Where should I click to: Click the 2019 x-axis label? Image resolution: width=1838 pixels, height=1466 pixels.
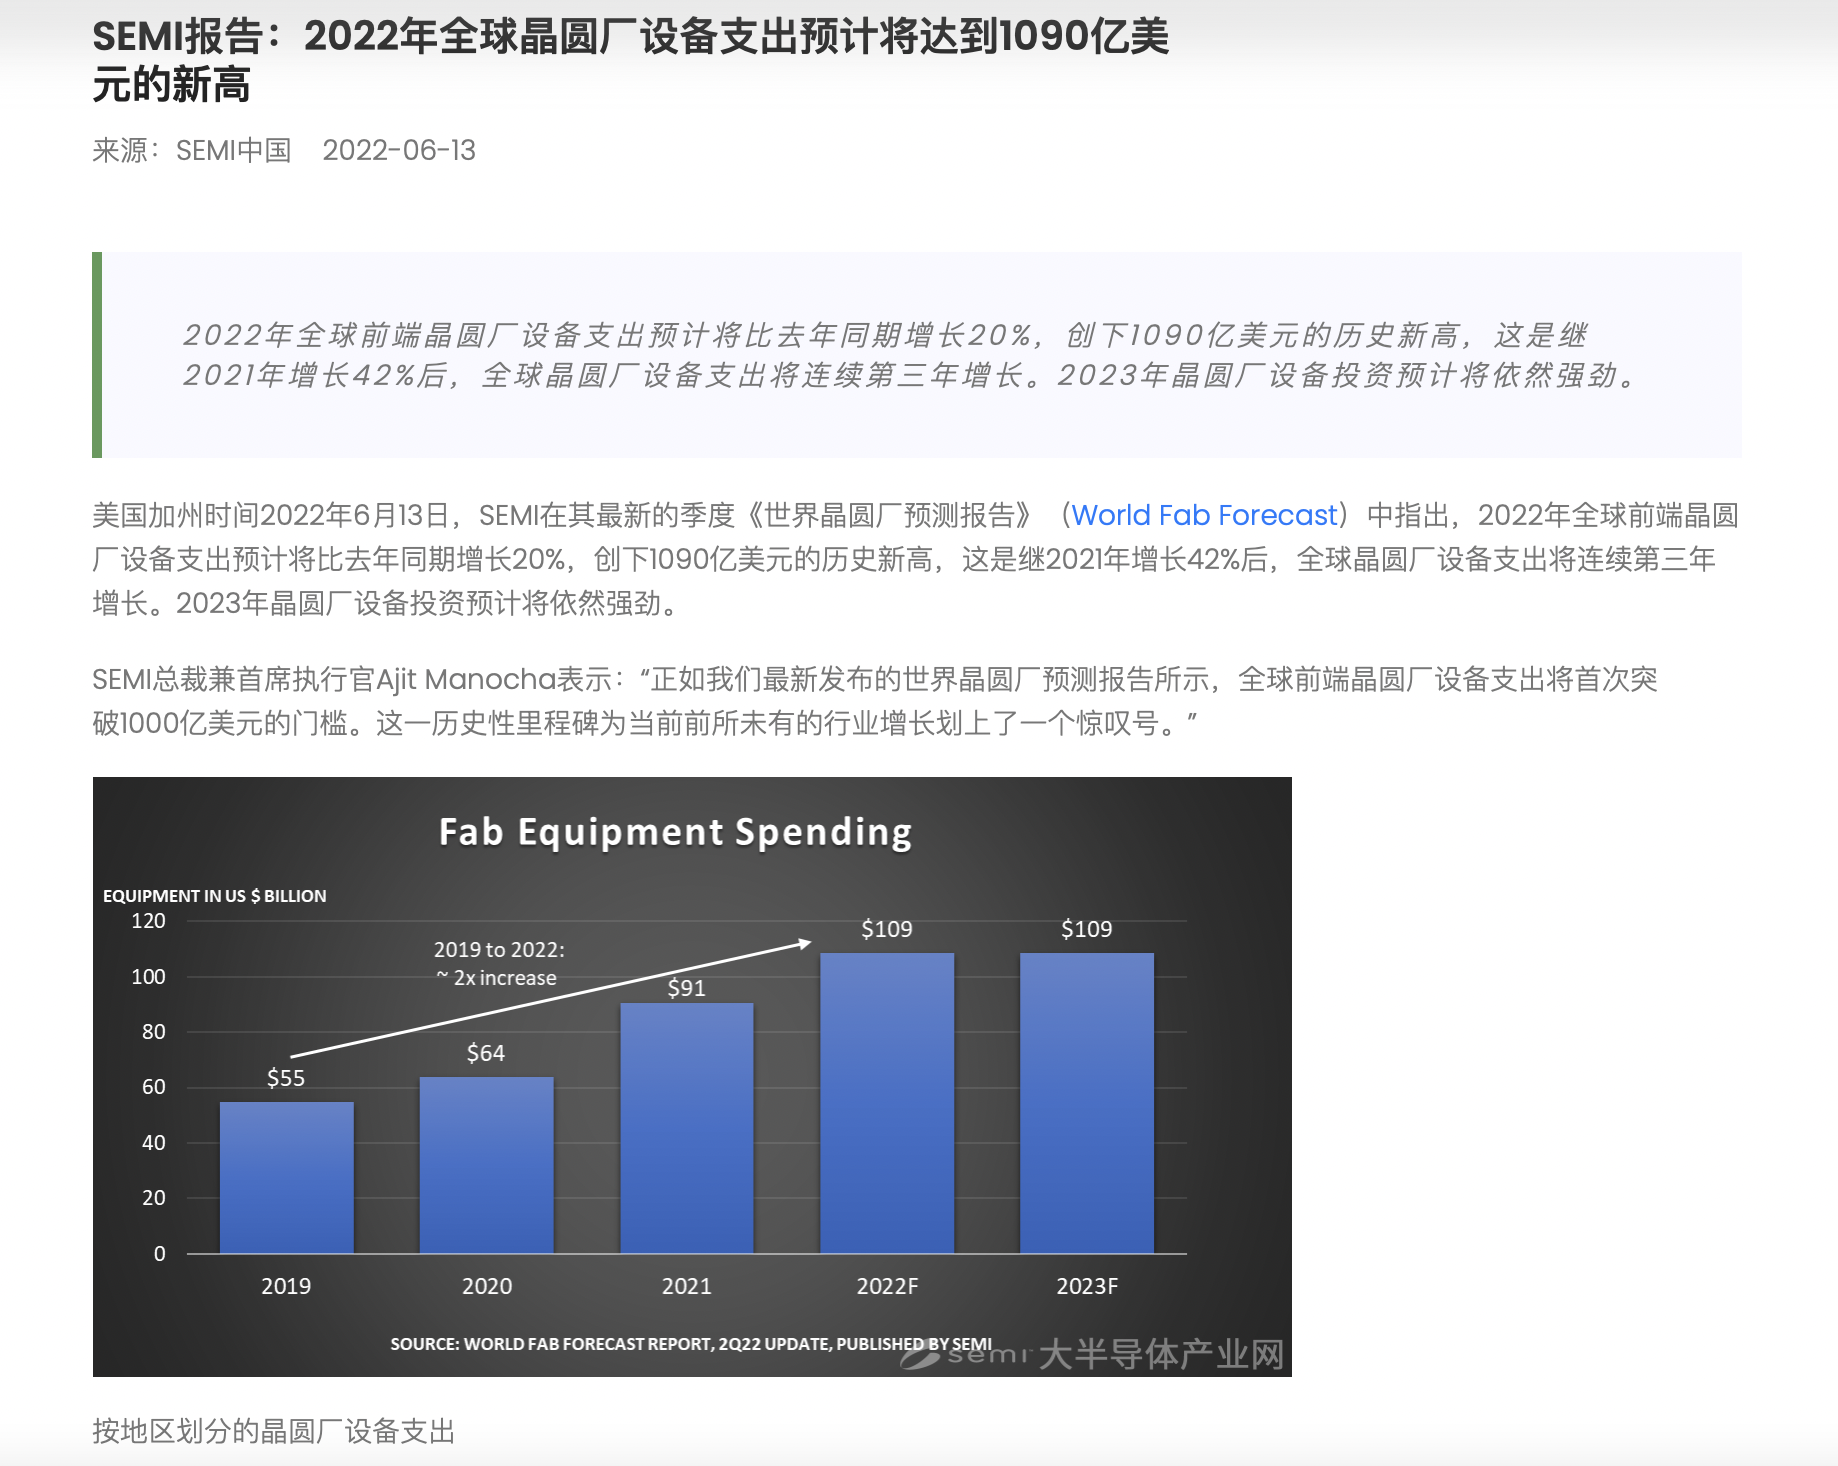tap(286, 1286)
